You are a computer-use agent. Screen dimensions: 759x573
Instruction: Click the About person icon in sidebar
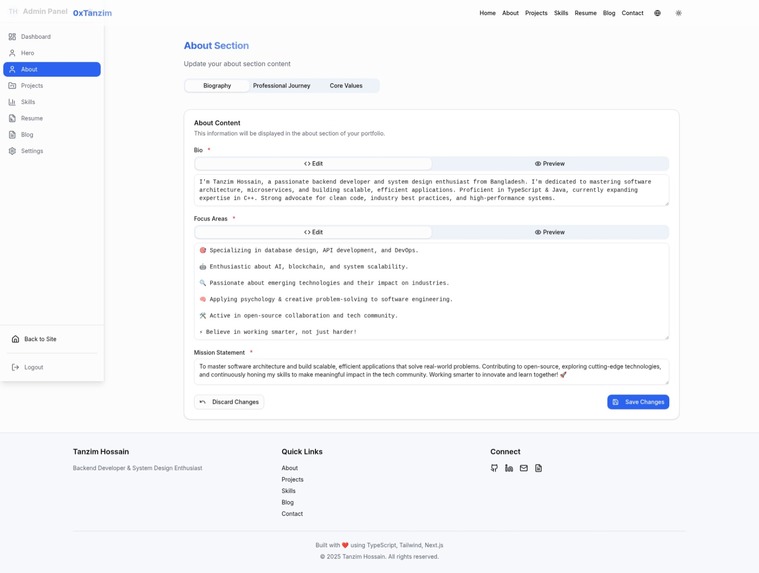click(x=12, y=69)
